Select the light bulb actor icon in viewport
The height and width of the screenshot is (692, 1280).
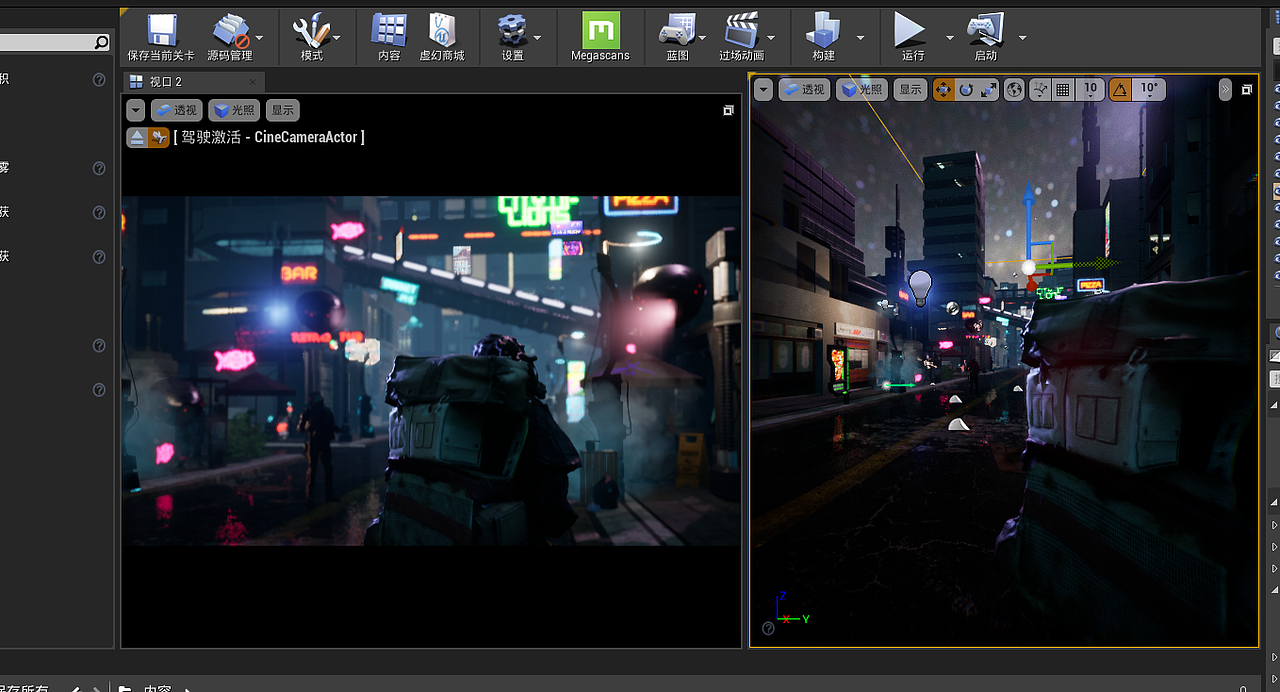919,288
